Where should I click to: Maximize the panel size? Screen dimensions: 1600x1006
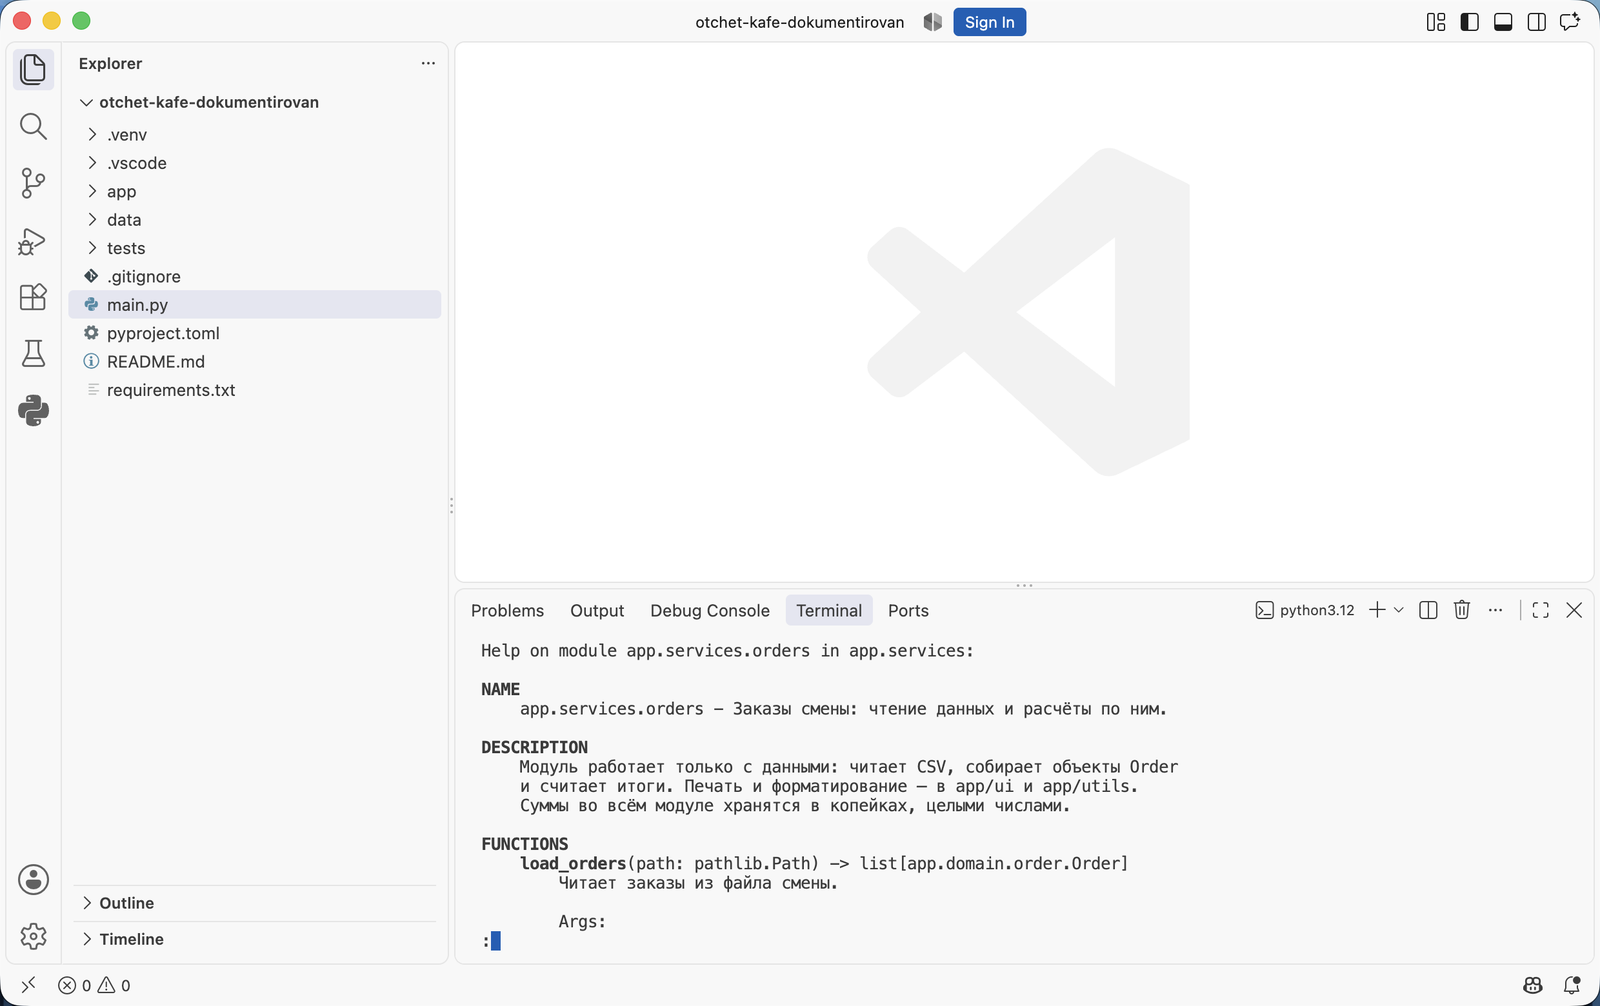point(1540,610)
